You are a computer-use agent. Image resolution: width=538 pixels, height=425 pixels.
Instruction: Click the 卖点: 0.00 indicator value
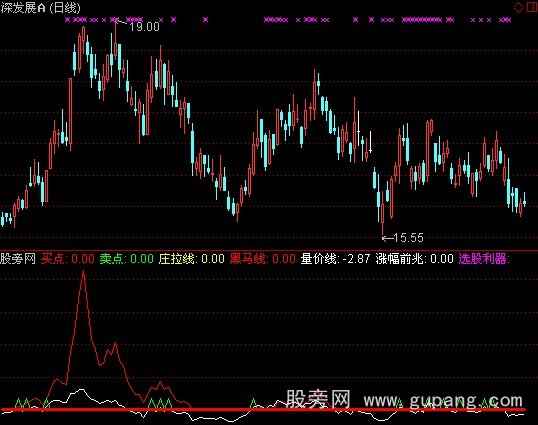(x=127, y=259)
